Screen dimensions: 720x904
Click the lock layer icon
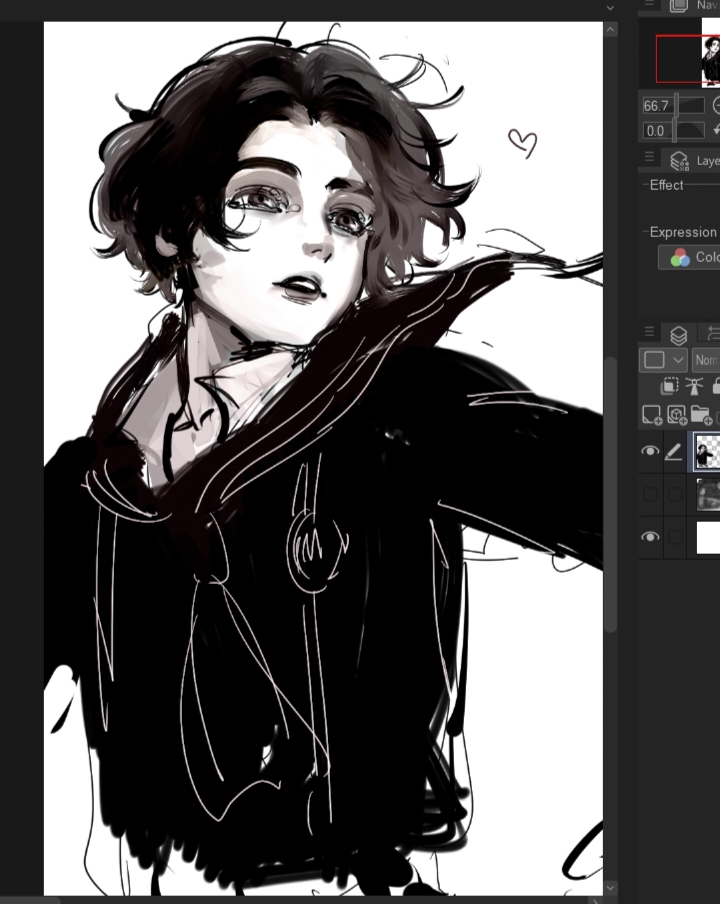(x=715, y=386)
